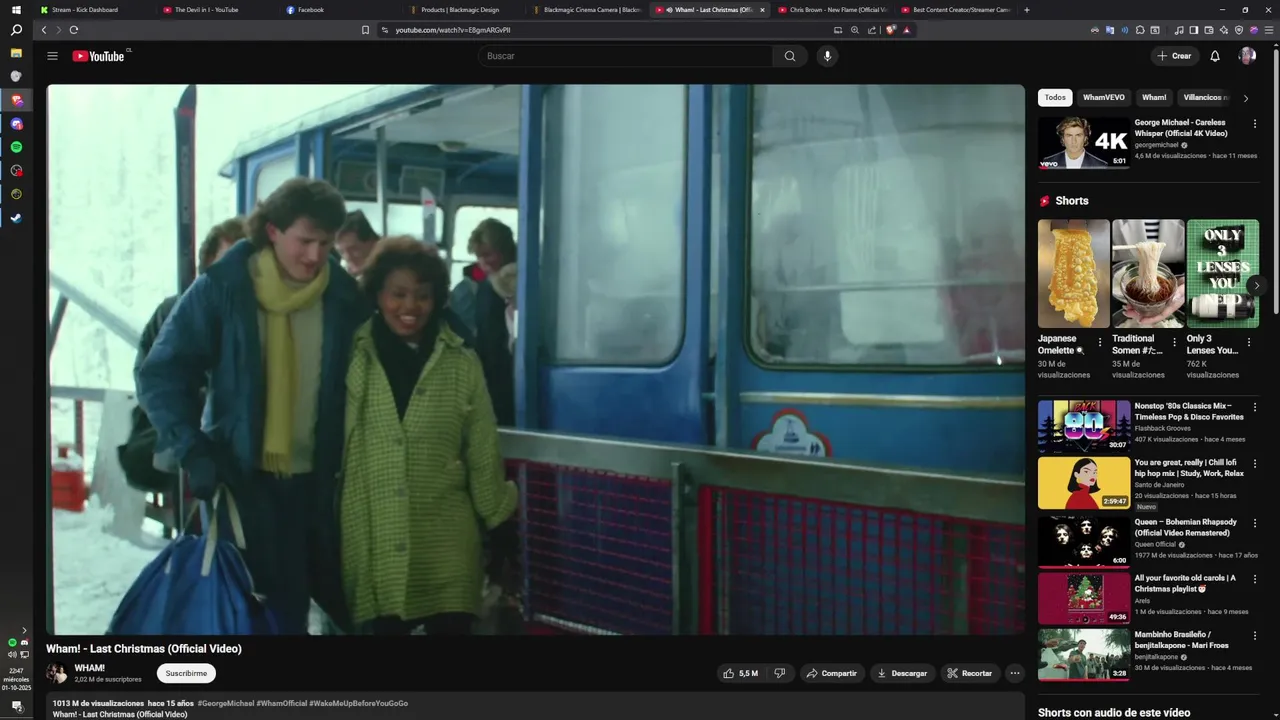Screen dimensions: 1280x720
Task: Open the translate page icon
Action: (x=1110, y=30)
